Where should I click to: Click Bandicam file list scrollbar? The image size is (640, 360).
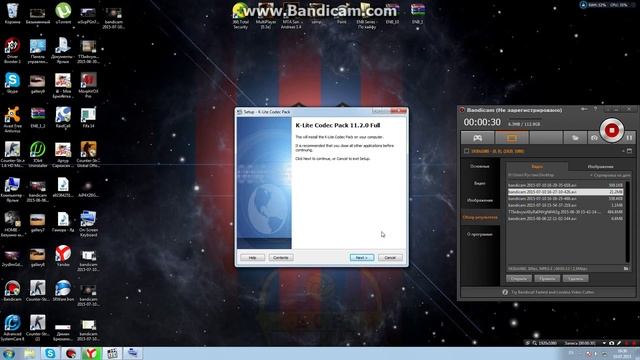point(627,222)
